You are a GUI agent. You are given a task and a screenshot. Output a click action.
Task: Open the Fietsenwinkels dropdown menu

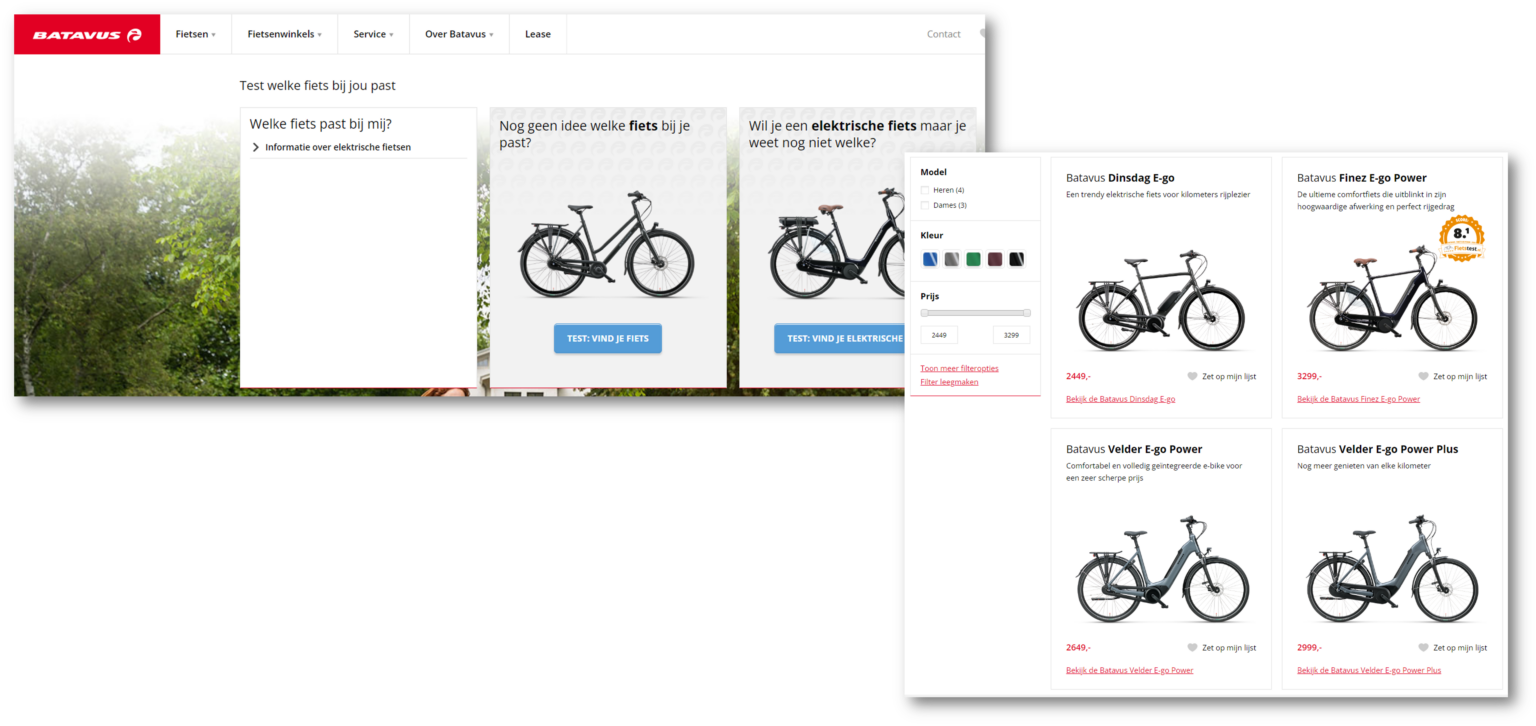284,34
